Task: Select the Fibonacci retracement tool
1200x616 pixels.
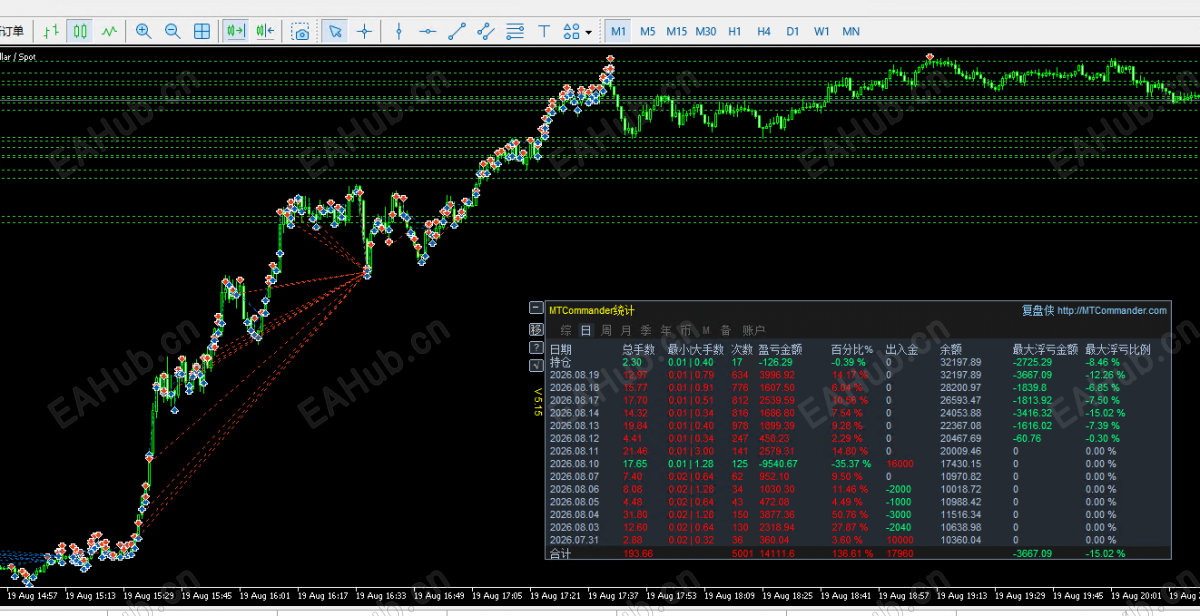Action: 515,31
